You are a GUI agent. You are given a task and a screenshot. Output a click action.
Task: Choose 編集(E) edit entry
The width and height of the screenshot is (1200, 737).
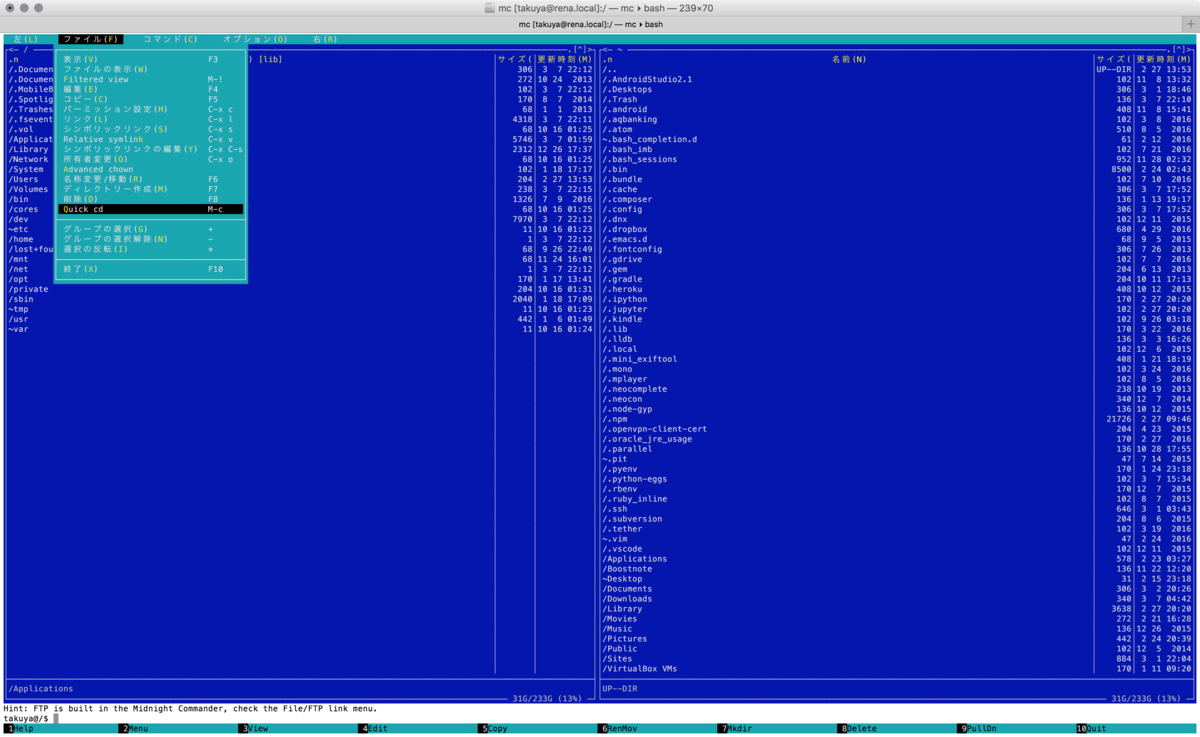tap(150, 89)
